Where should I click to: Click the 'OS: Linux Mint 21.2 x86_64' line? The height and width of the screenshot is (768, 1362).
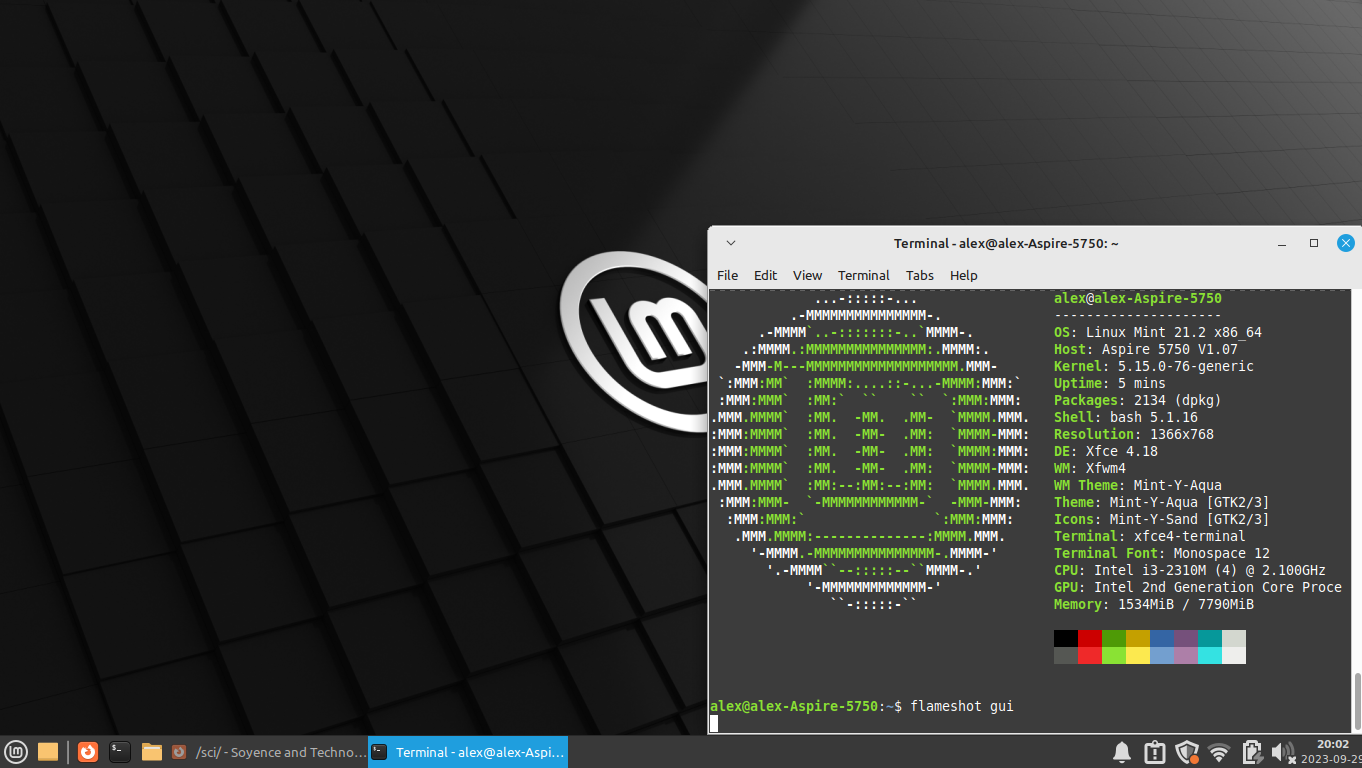(1158, 332)
